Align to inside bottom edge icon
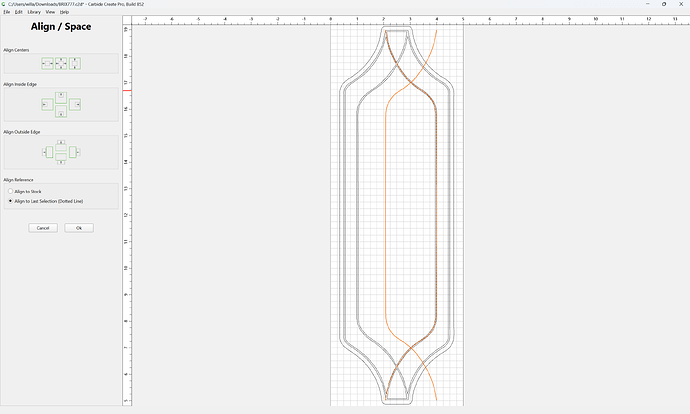Viewport: 690px width, 414px height. [61, 112]
